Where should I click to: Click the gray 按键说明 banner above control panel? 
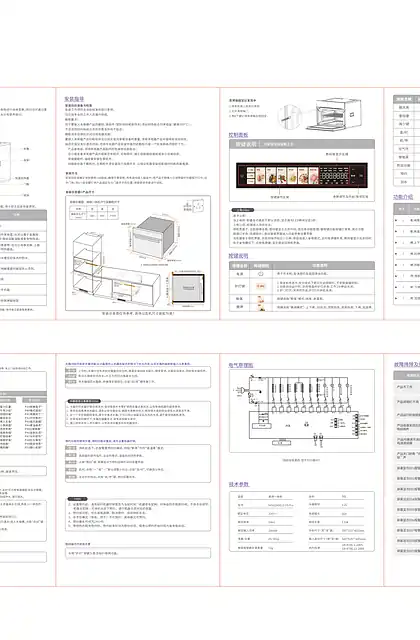click(302, 144)
